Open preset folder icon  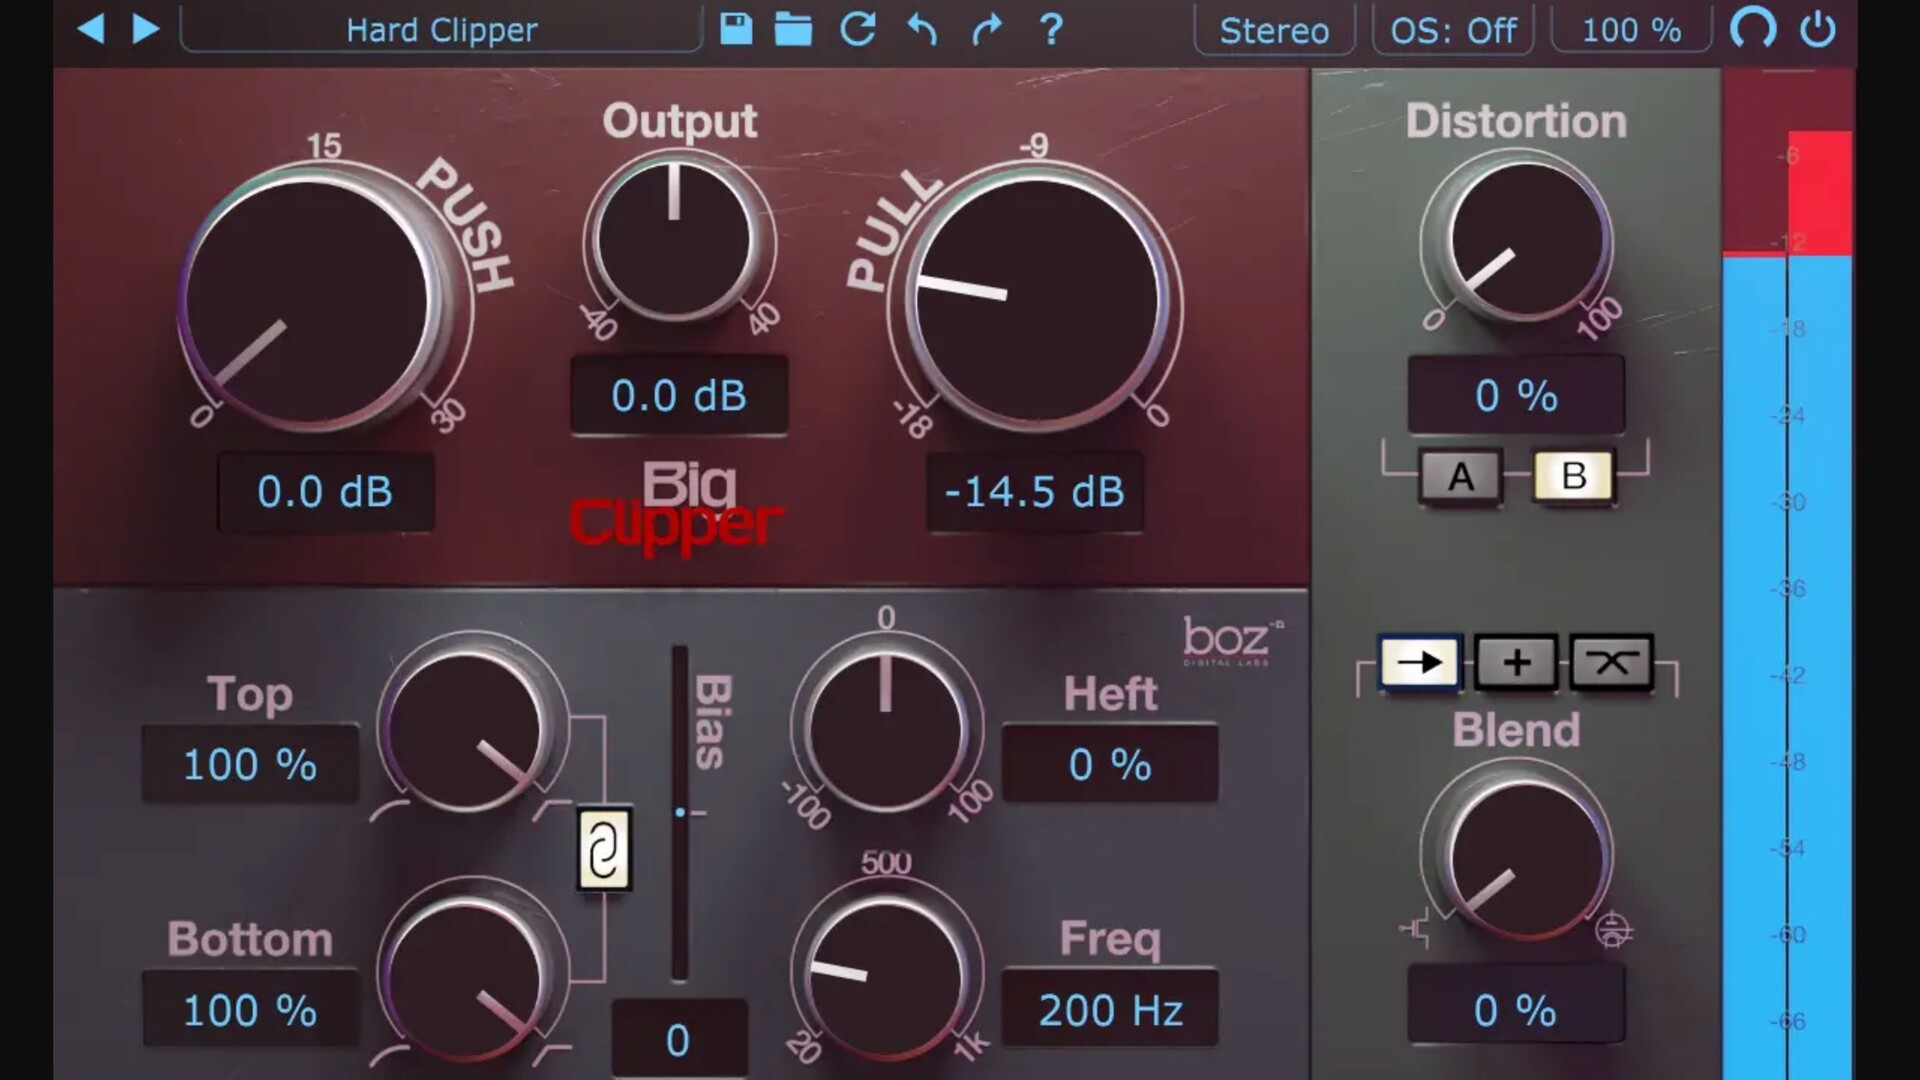[793, 29]
